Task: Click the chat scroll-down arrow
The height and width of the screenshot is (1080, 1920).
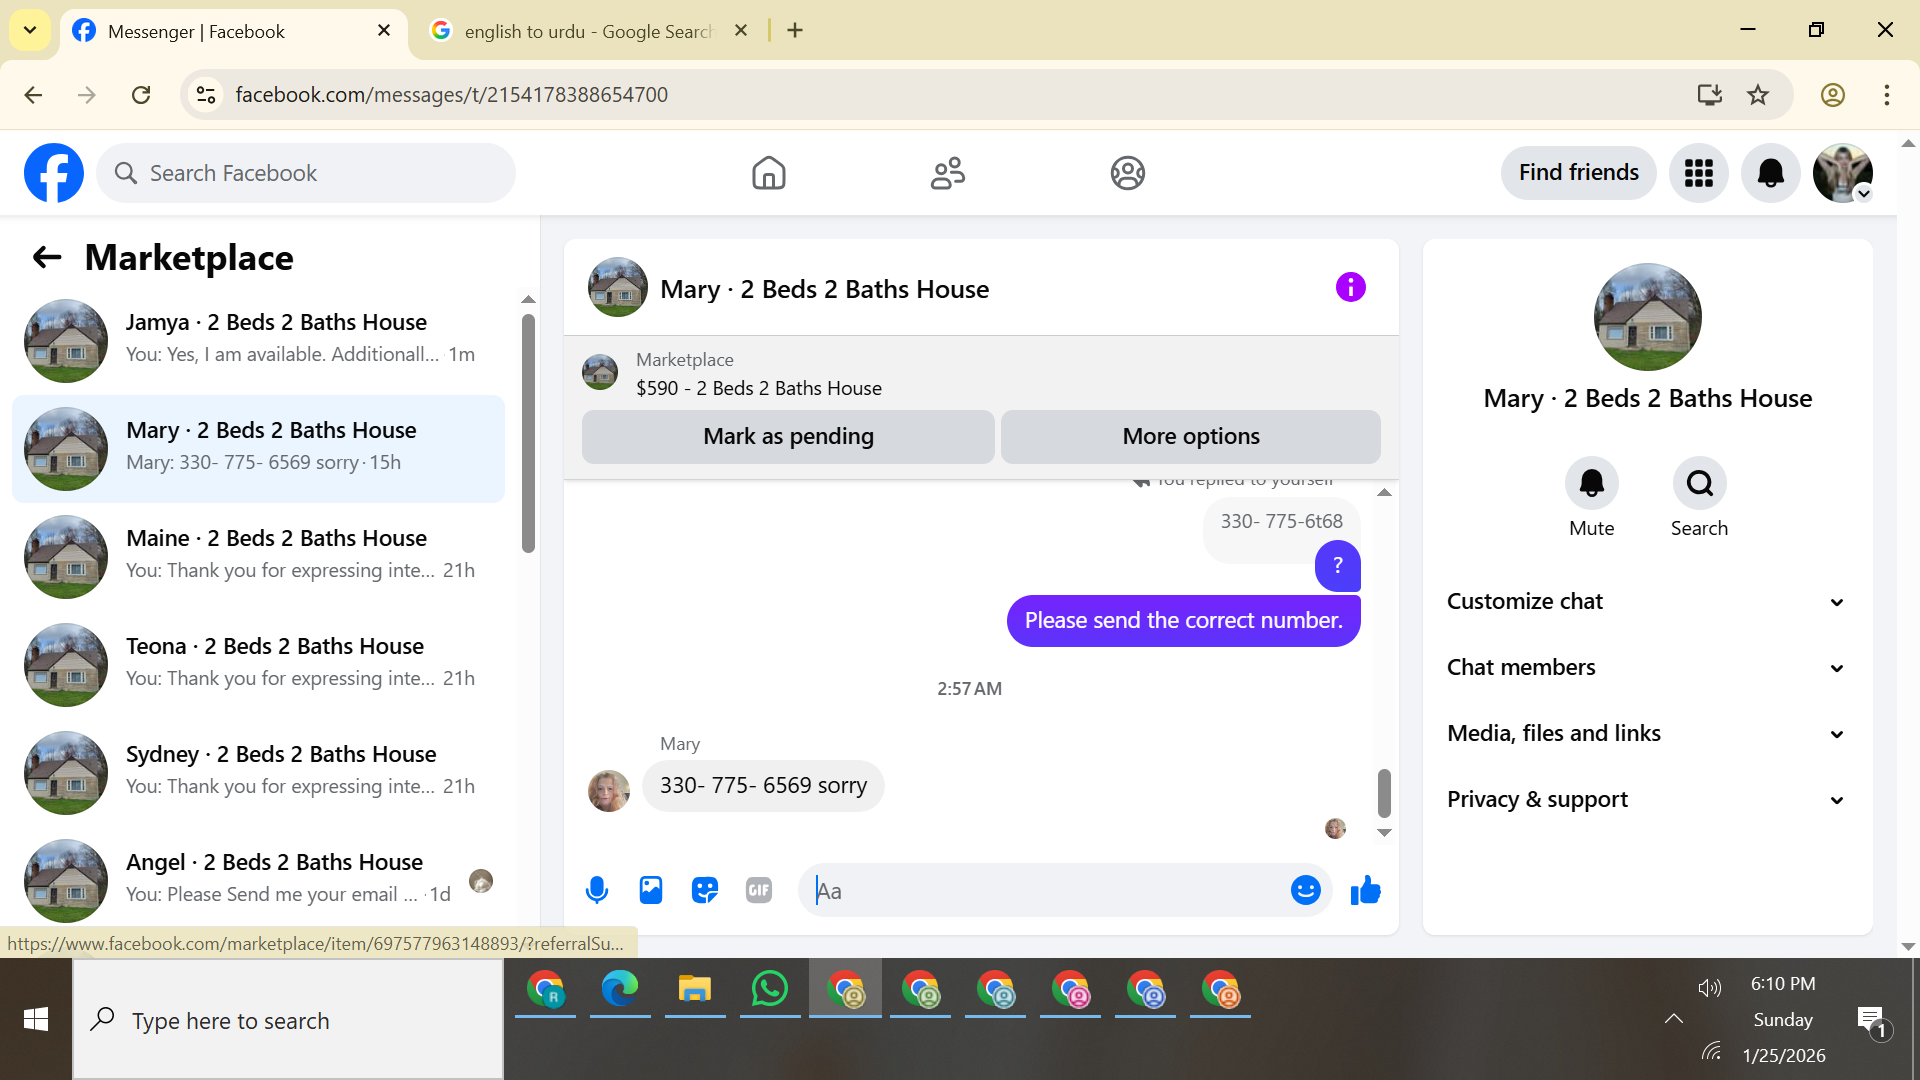Action: coord(1384,833)
